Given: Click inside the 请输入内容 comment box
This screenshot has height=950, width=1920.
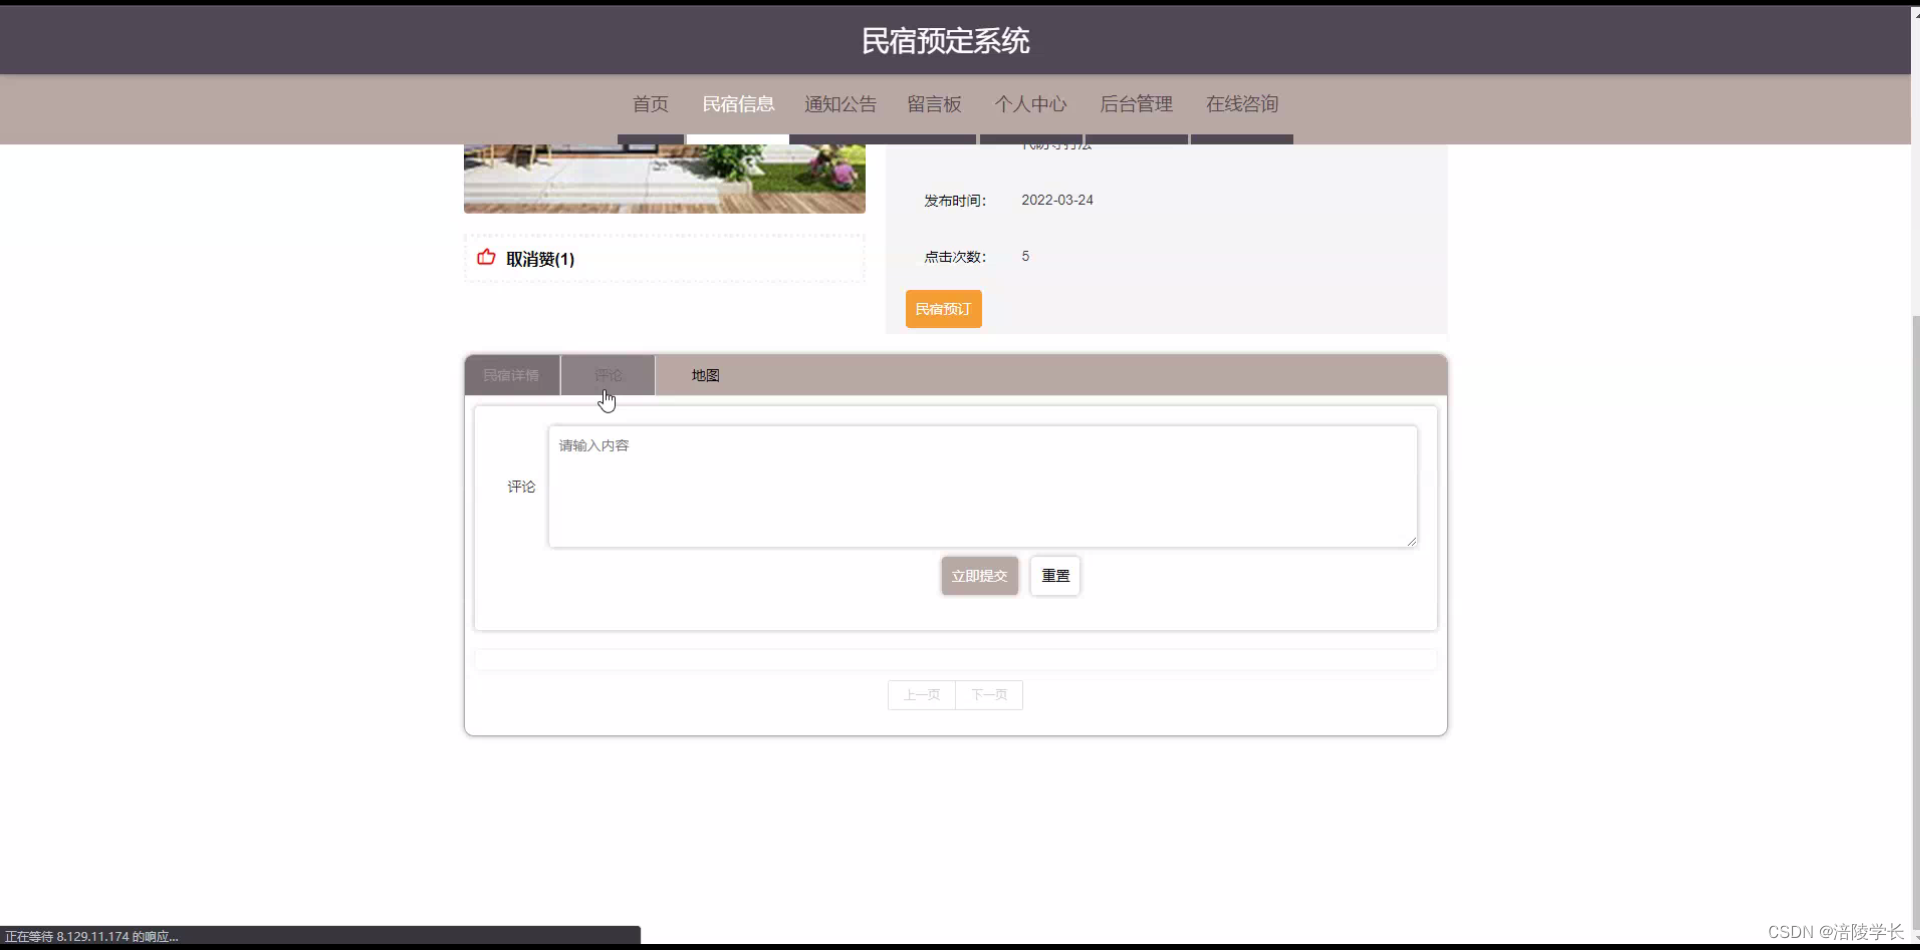Looking at the screenshot, I should (x=982, y=485).
